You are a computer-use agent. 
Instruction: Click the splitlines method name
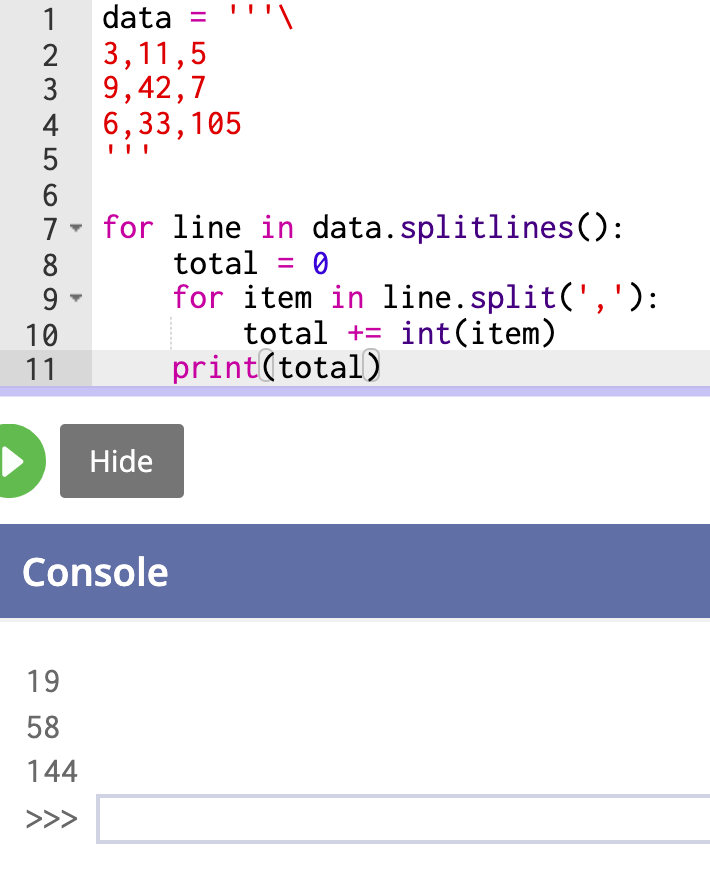(487, 228)
